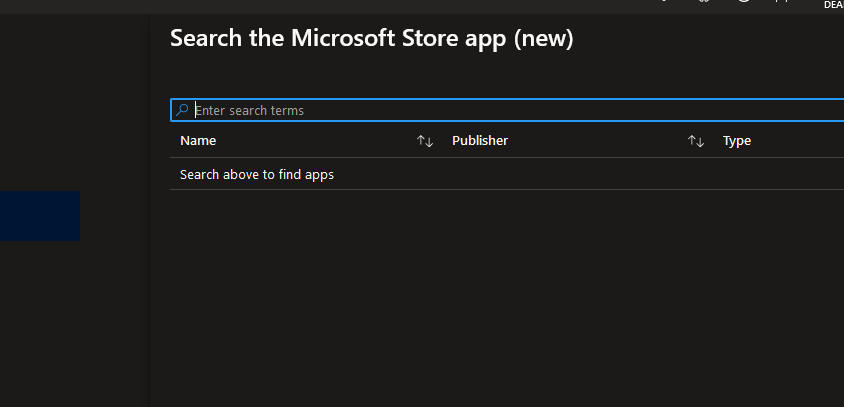
Task: Click the magnifier search icon
Action: point(182,110)
